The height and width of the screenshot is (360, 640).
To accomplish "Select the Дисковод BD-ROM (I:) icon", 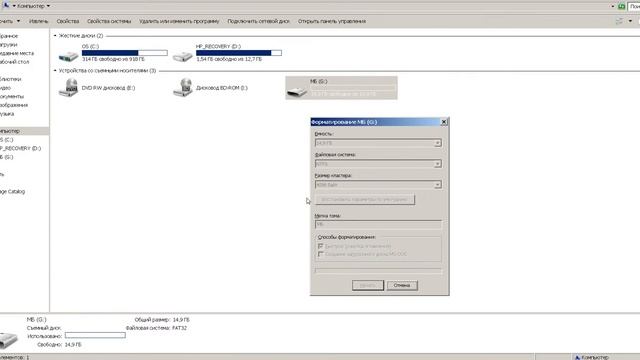I will [x=182, y=87].
